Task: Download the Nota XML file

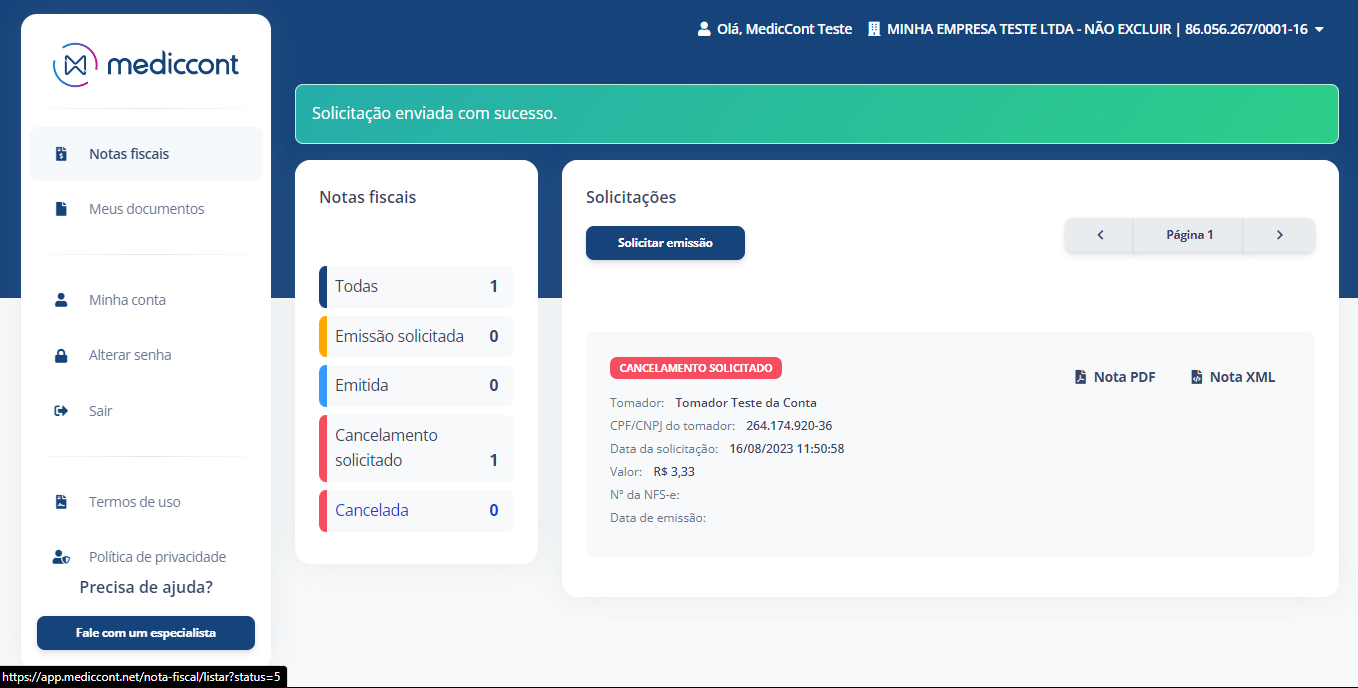Action: [1233, 377]
